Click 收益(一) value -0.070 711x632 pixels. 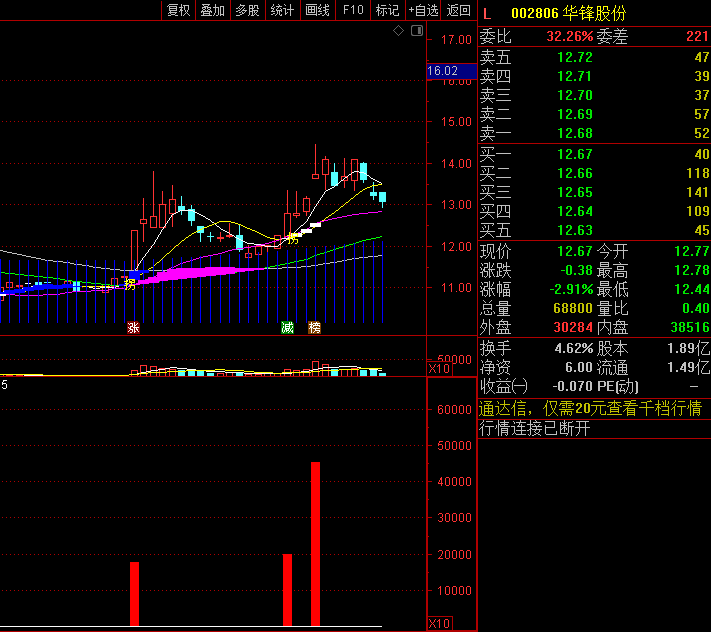pyautogui.click(x=573, y=387)
